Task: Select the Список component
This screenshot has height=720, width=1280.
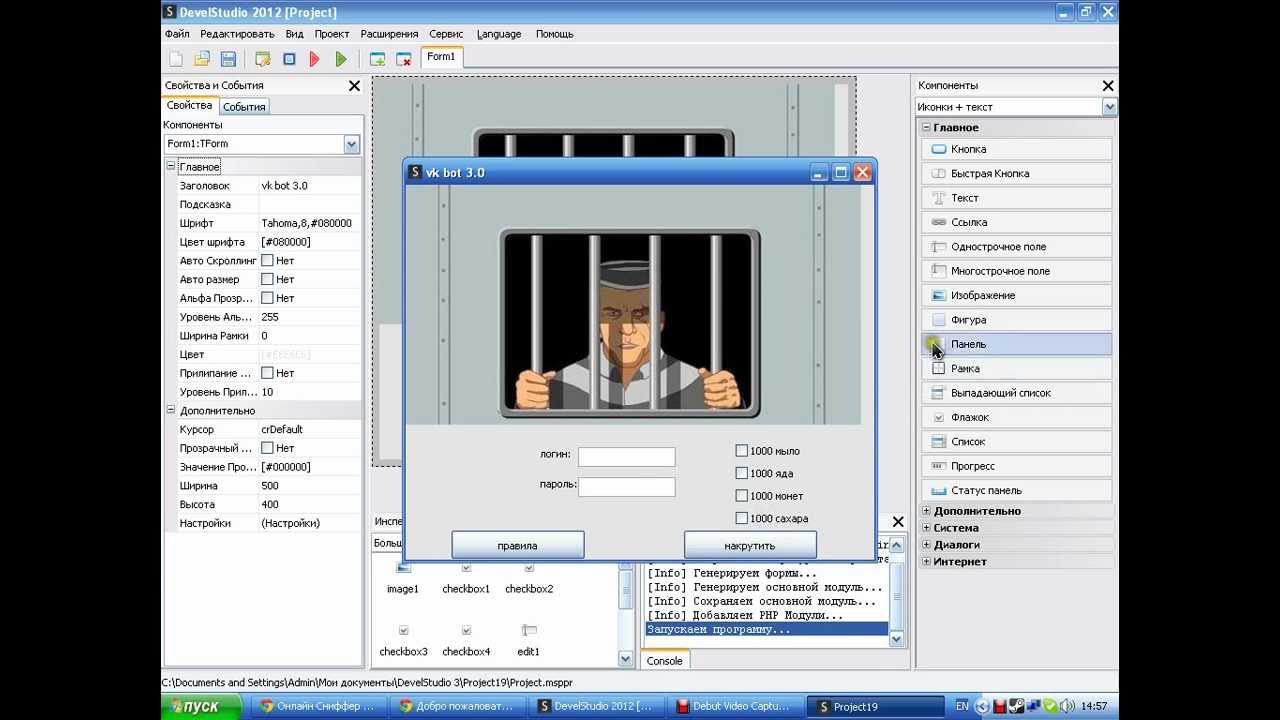Action: tap(1016, 441)
